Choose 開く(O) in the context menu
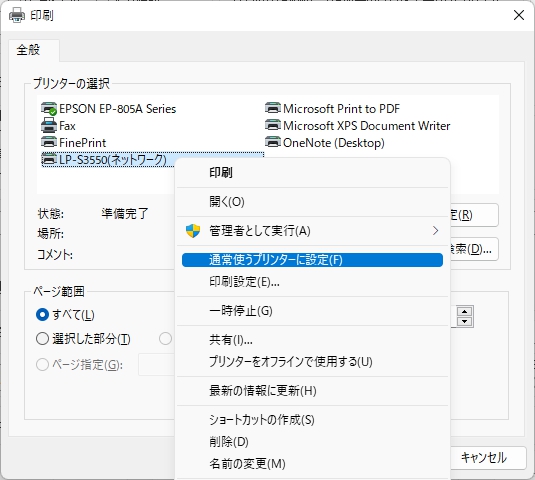 (x=312, y=202)
